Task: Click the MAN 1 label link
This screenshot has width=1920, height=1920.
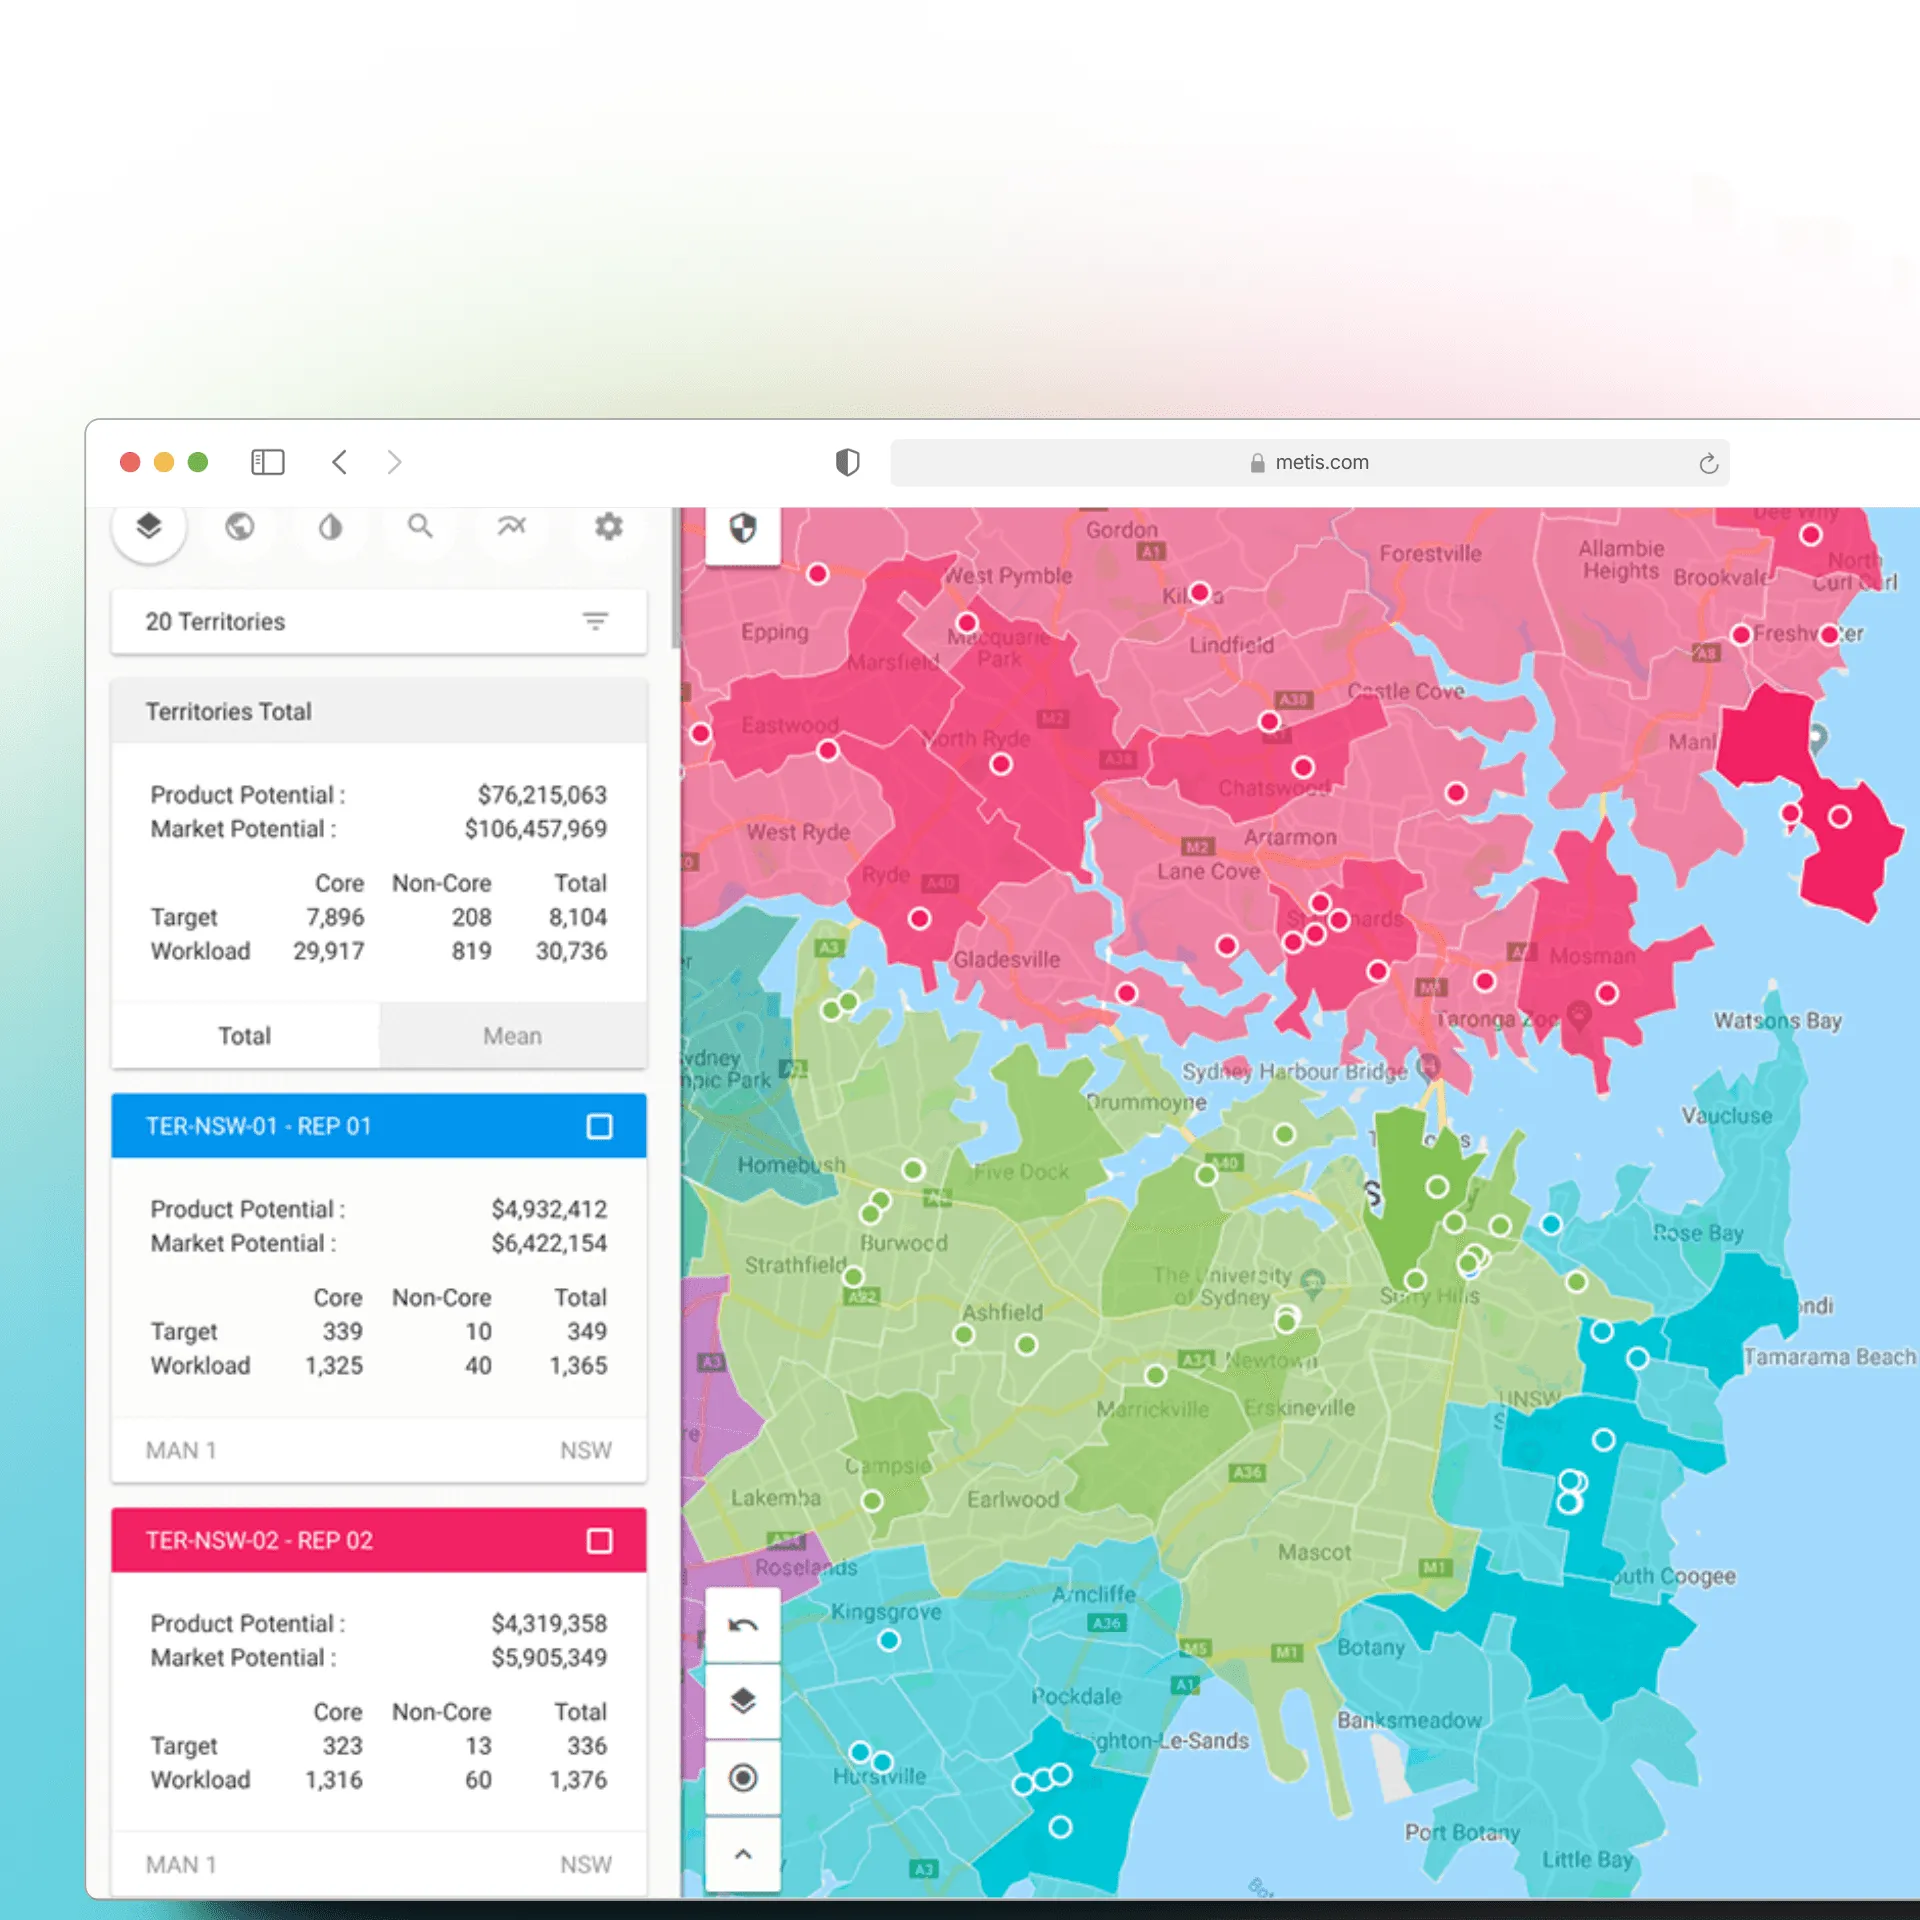Action: pyautogui.click(x=180, y=1450)
